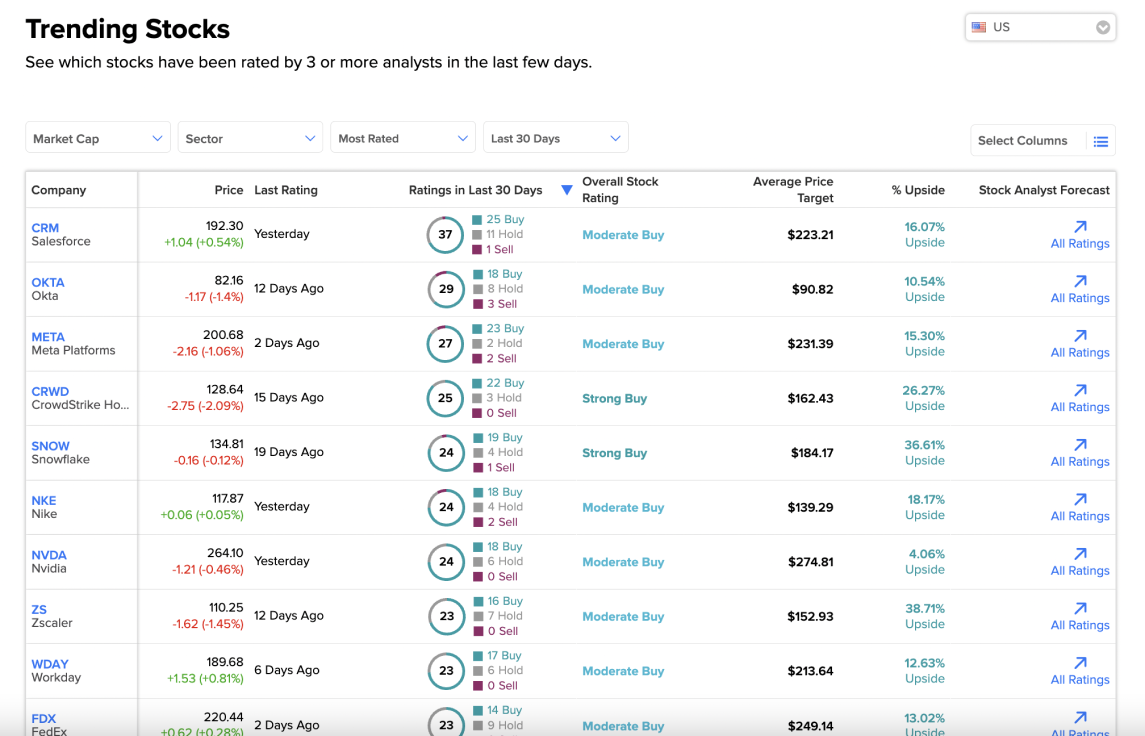The height and width of the screenshot is (736, 1145).
Task: Open All Ratings for Zscaler
Action: [x=1080, y=626]
